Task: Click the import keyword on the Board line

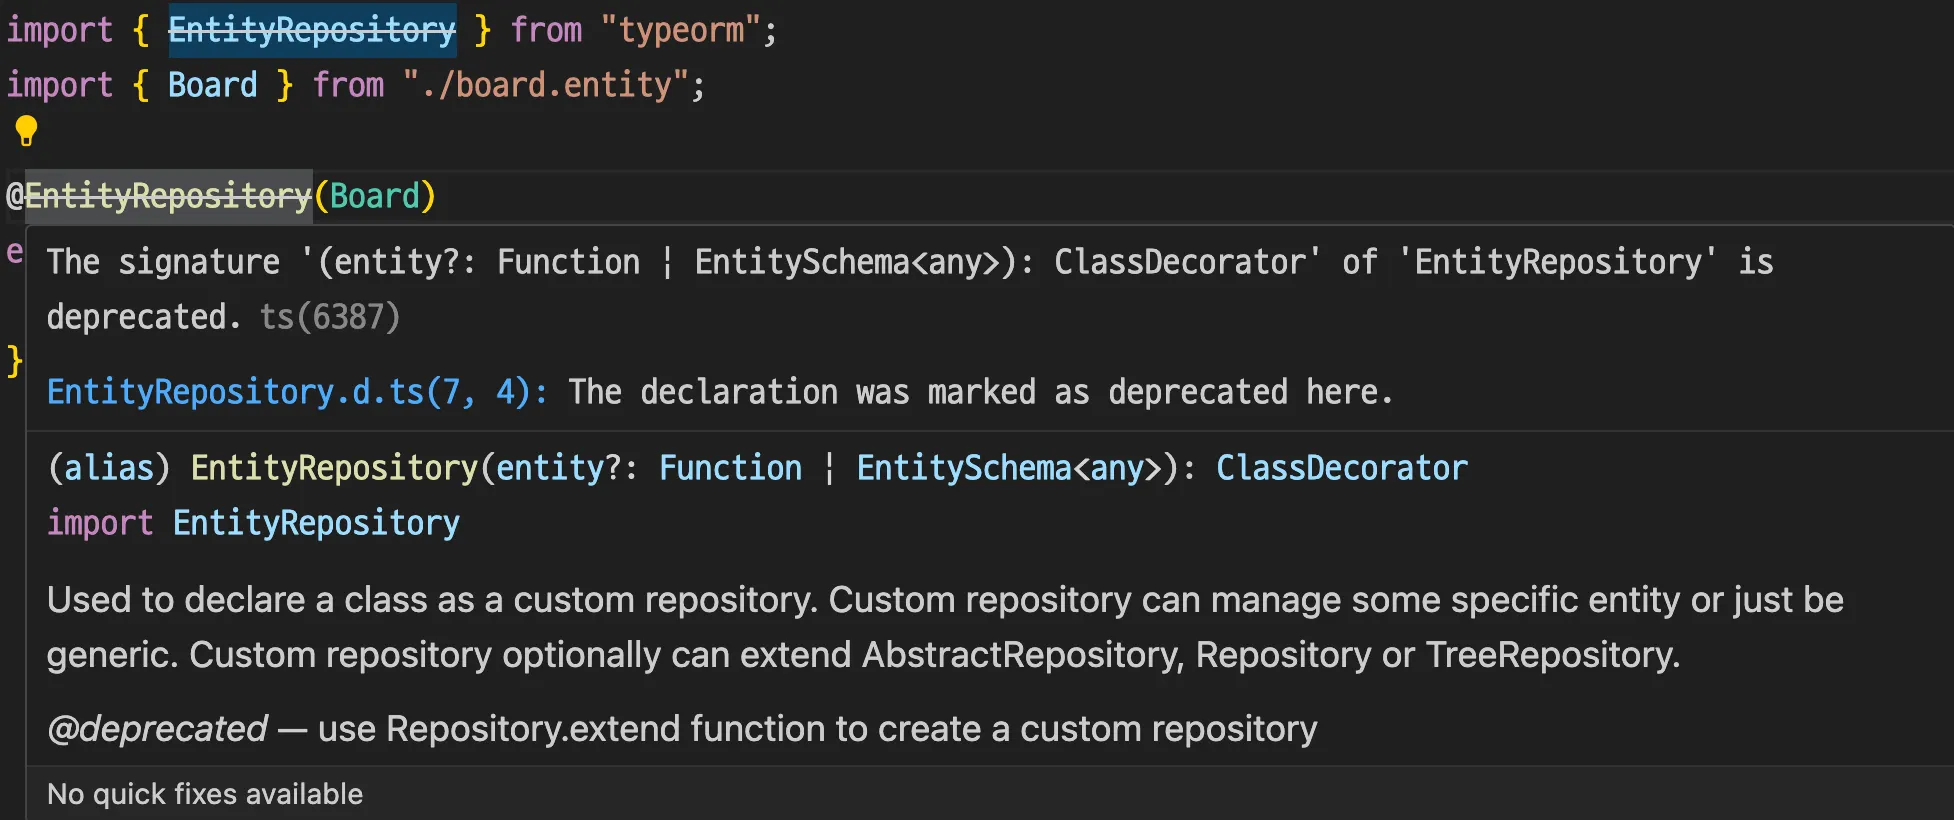Action: (59, 85)
